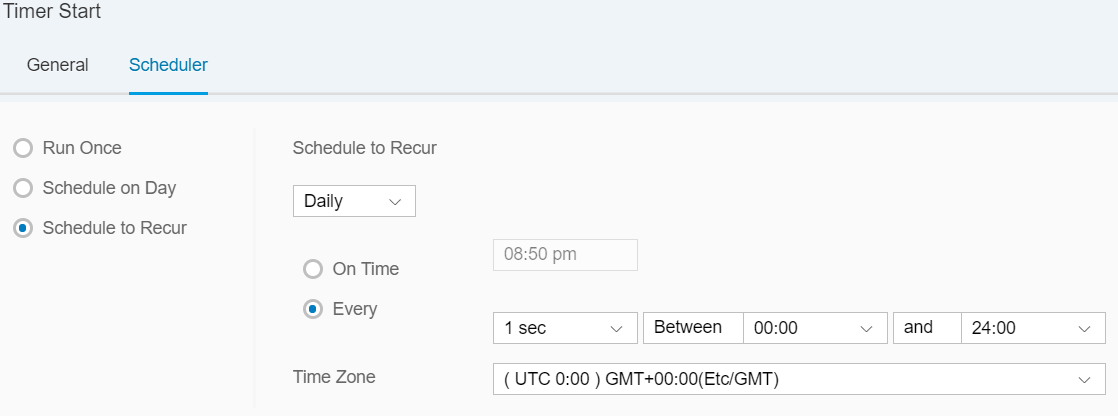Select the Every interval radio button
Screen dimensions: 1118x416
313,309
